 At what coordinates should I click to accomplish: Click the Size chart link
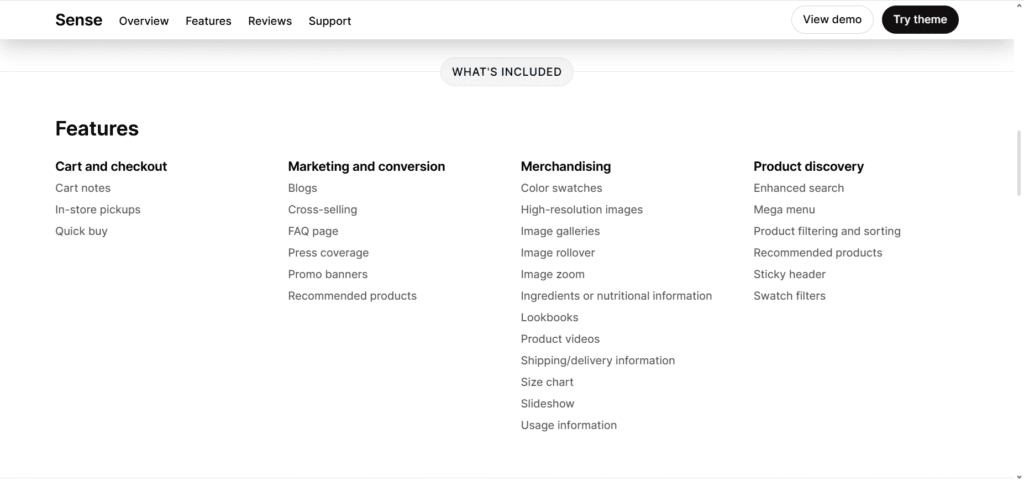coord(547,382)
